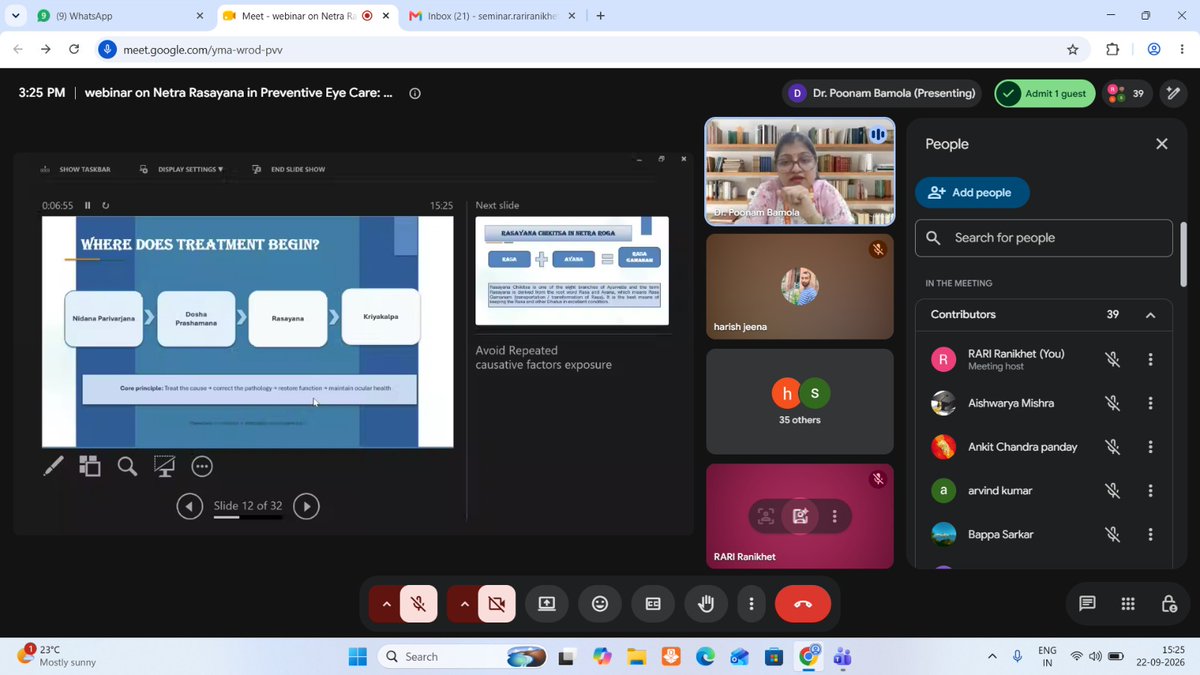
Task: Close the People side panel
Action: click(1161, 144)
